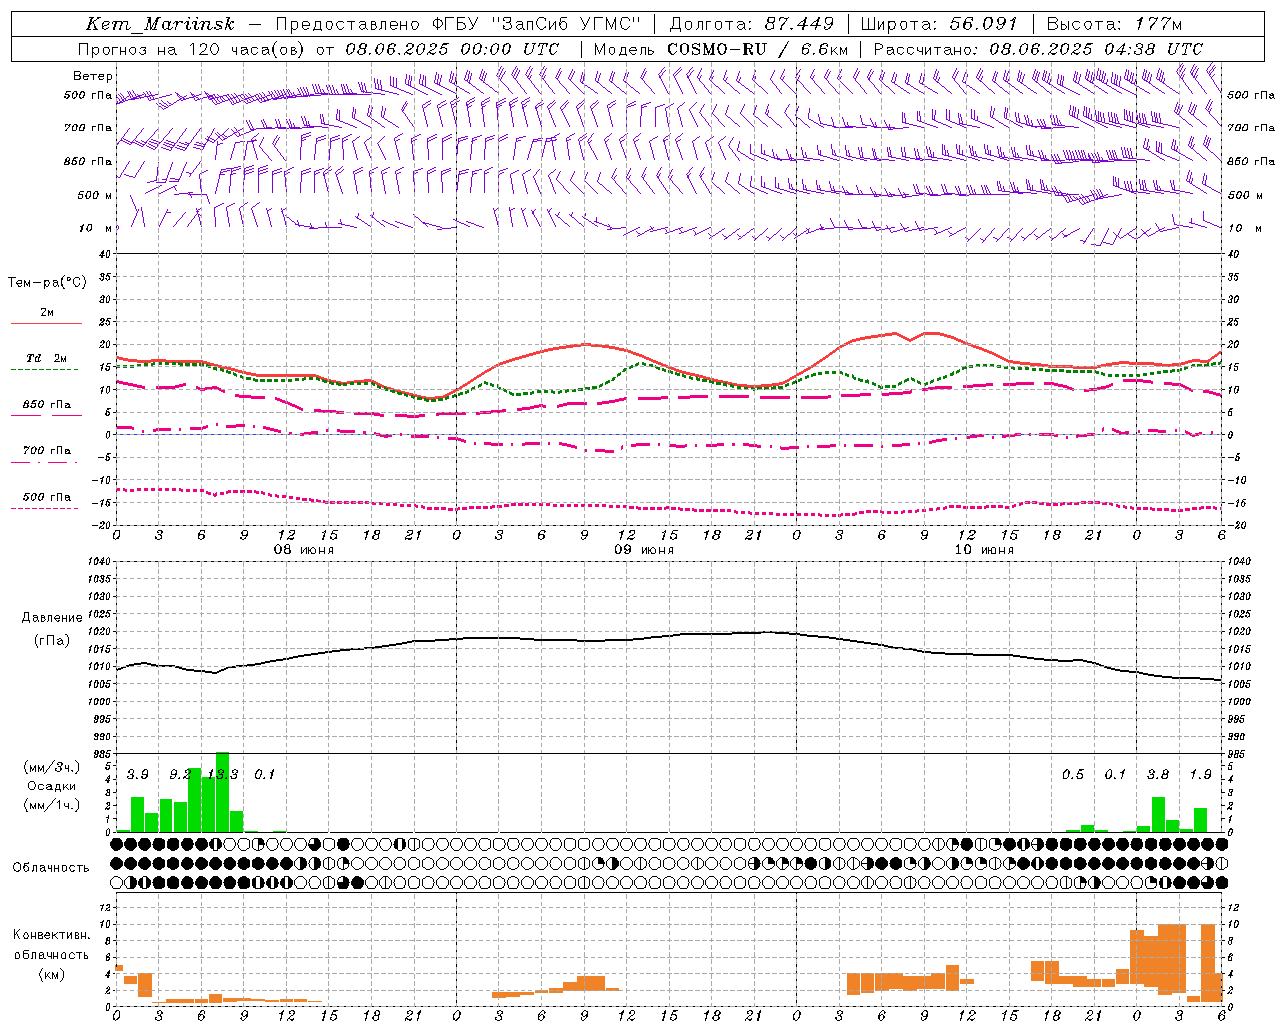This screenshot has height=1024, width=1280.
Task: Click the 0.5 precipitation total
Action: point(1073,775)
